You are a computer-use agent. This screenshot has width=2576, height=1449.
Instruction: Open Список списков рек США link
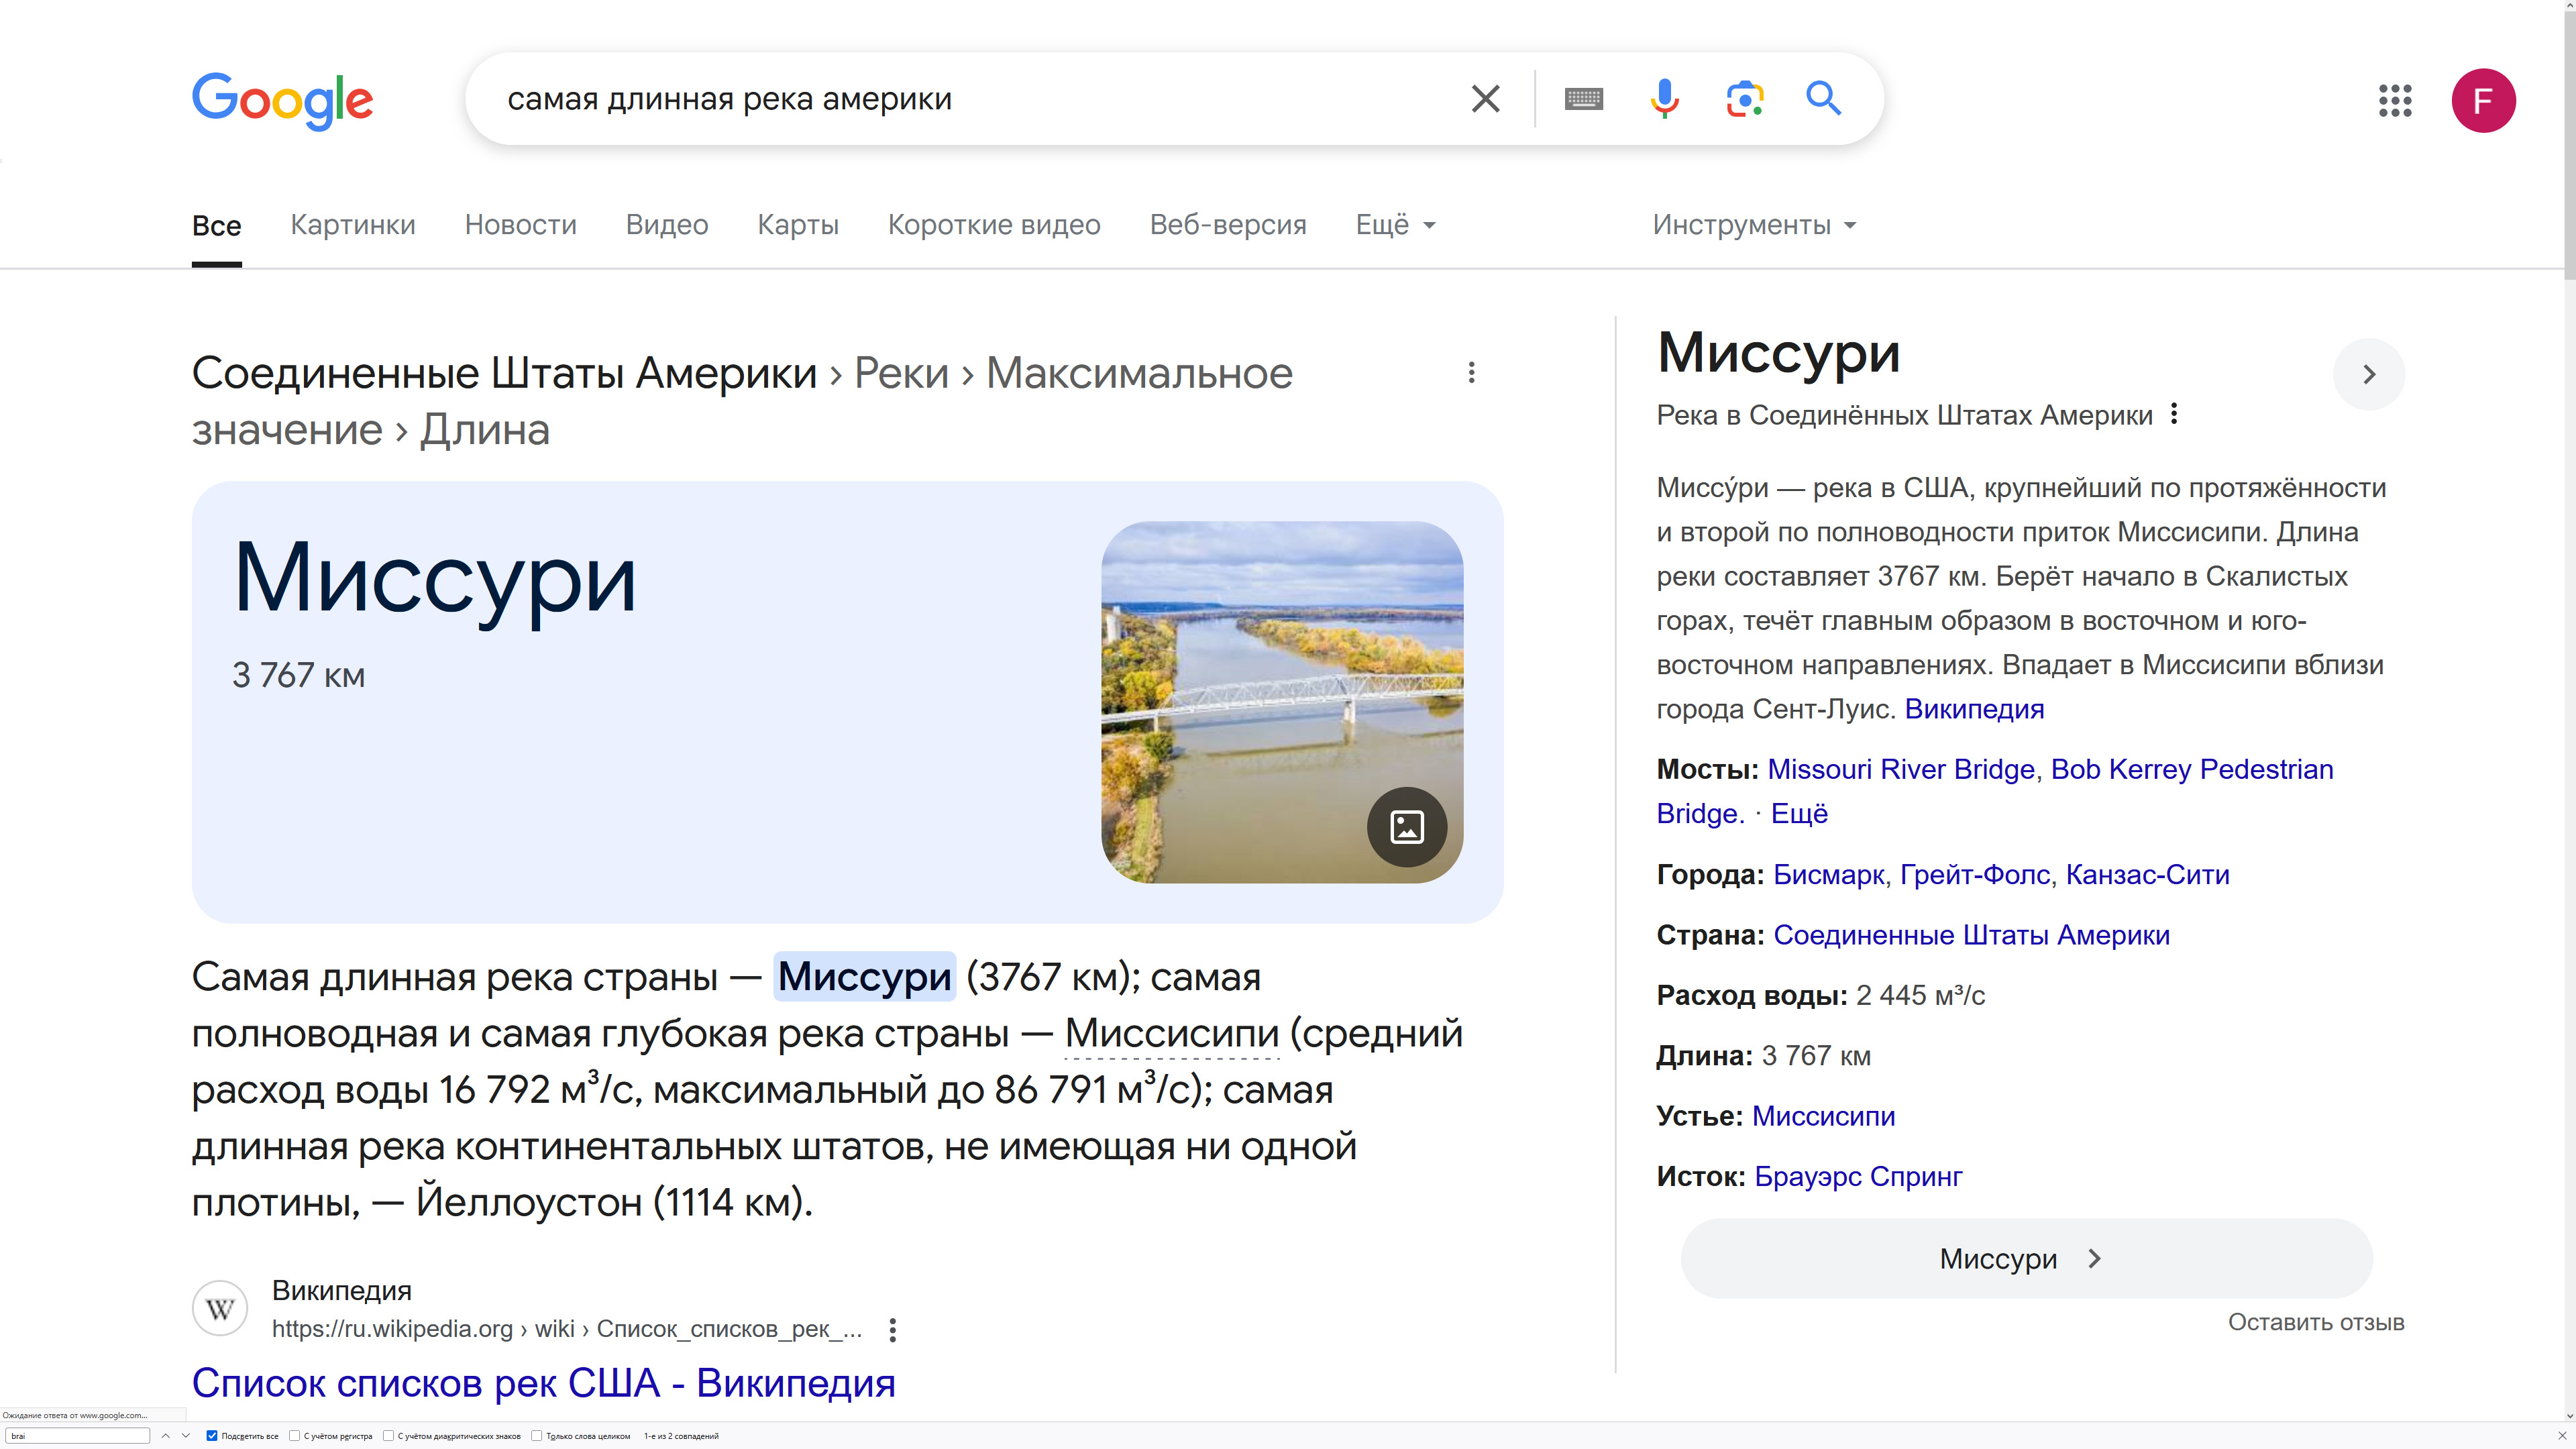tap(543, 1383)
